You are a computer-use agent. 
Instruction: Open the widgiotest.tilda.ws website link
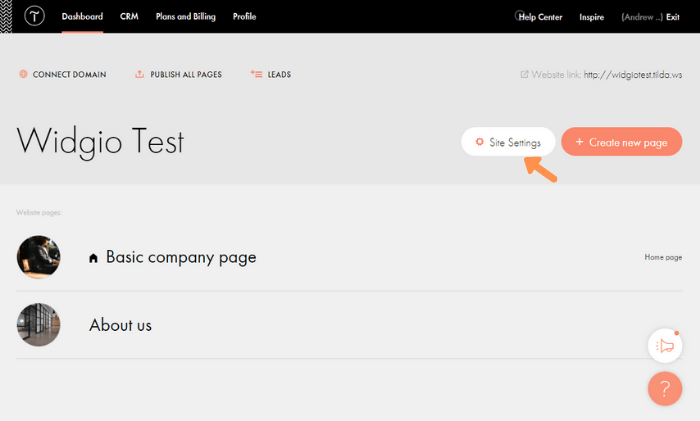coord(633,75)
